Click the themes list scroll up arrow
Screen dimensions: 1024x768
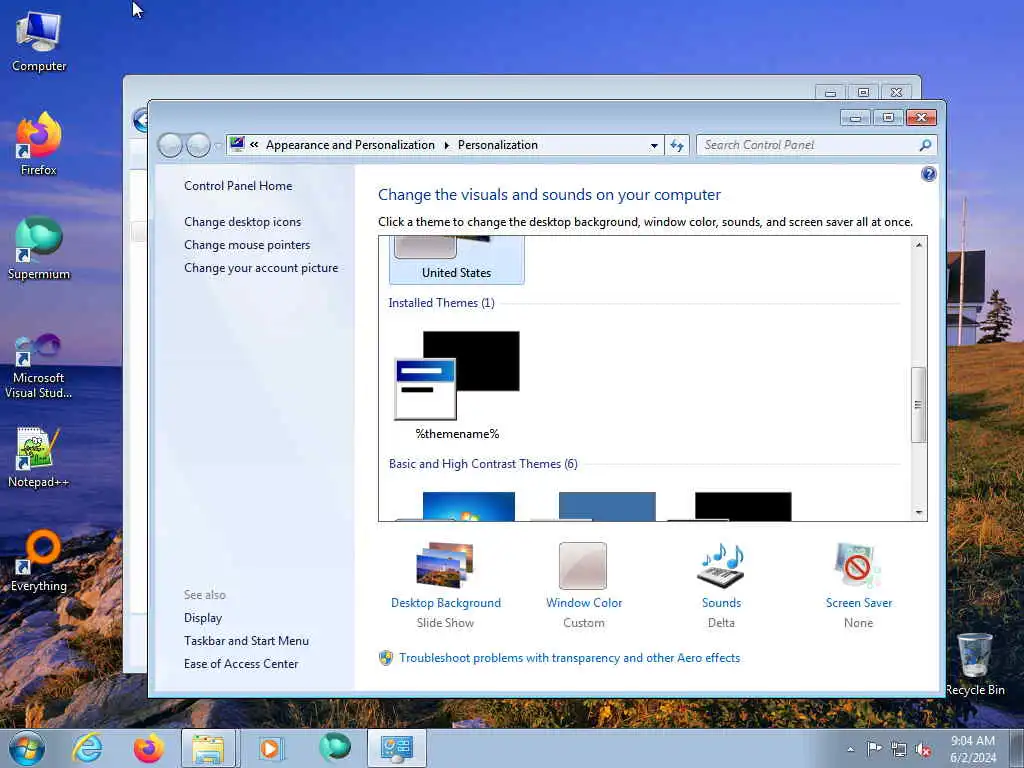pyautogui.click(x=918, y=245)
